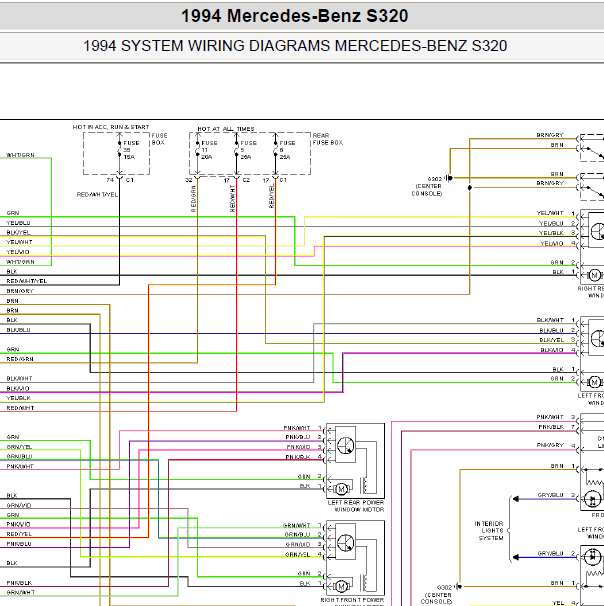Click the HOT IN ACC, RUN & START label
Screen dimensions: 604x606
coord(111,127)
